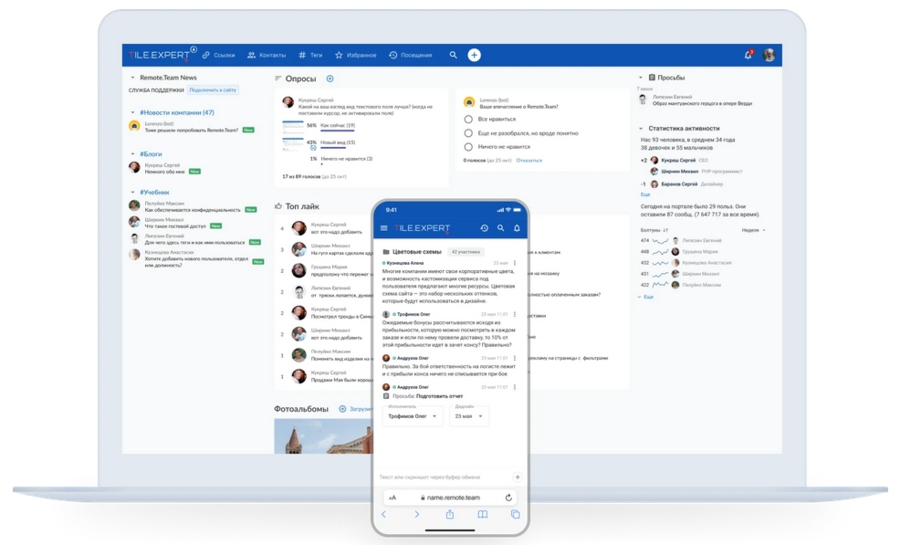900x545 pixels.
Task: Select the "Все нравится" radio option
Action: (468, 119)
